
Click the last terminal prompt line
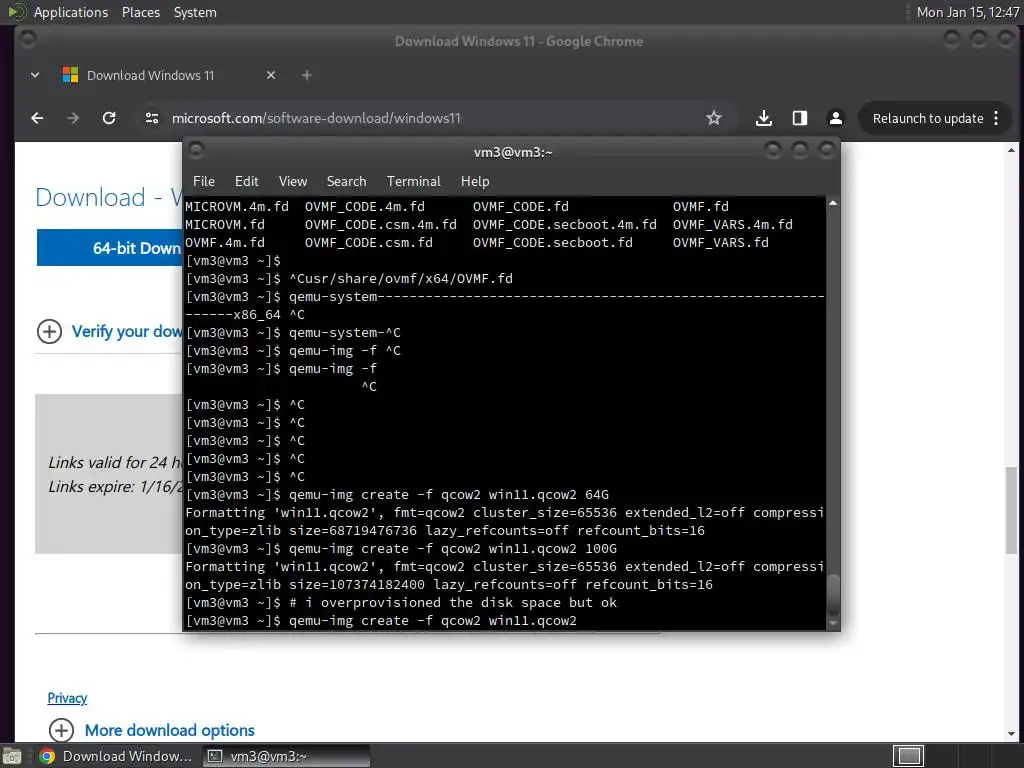click(381, 620)
